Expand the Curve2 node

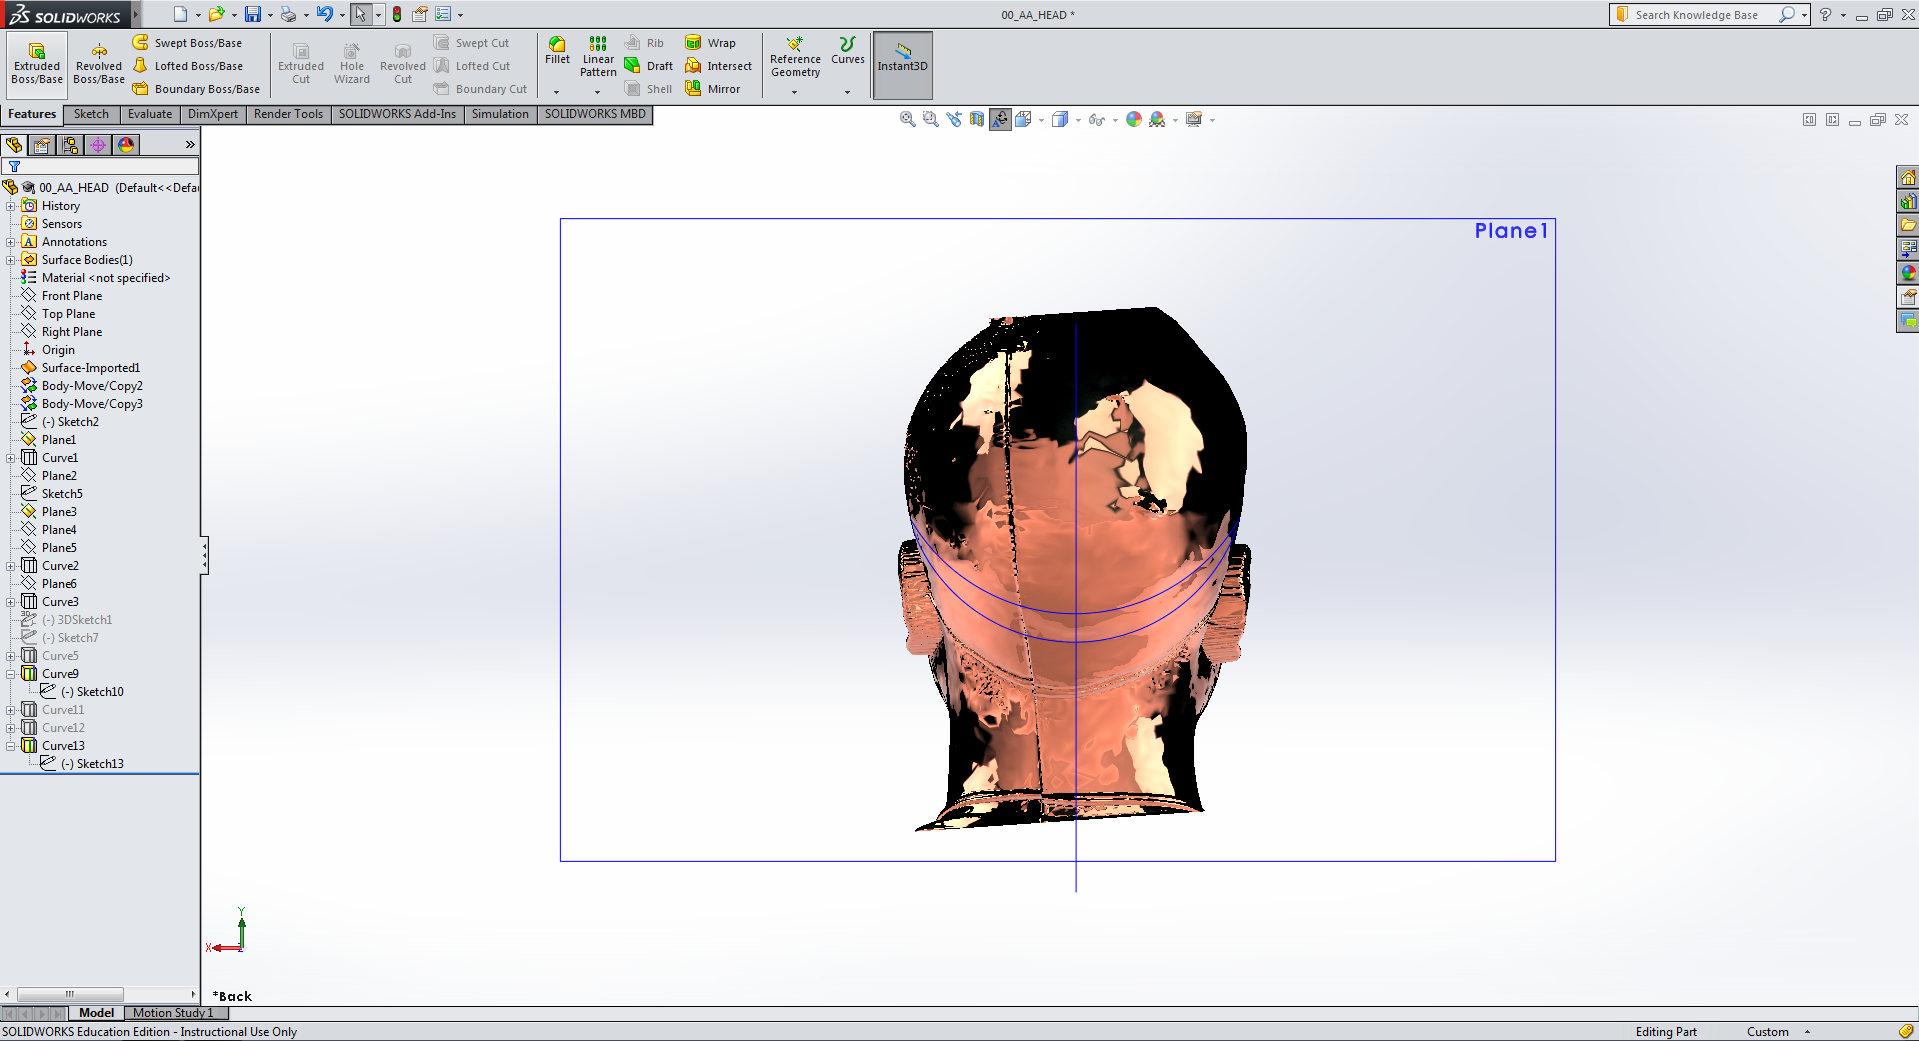[11, 566]
